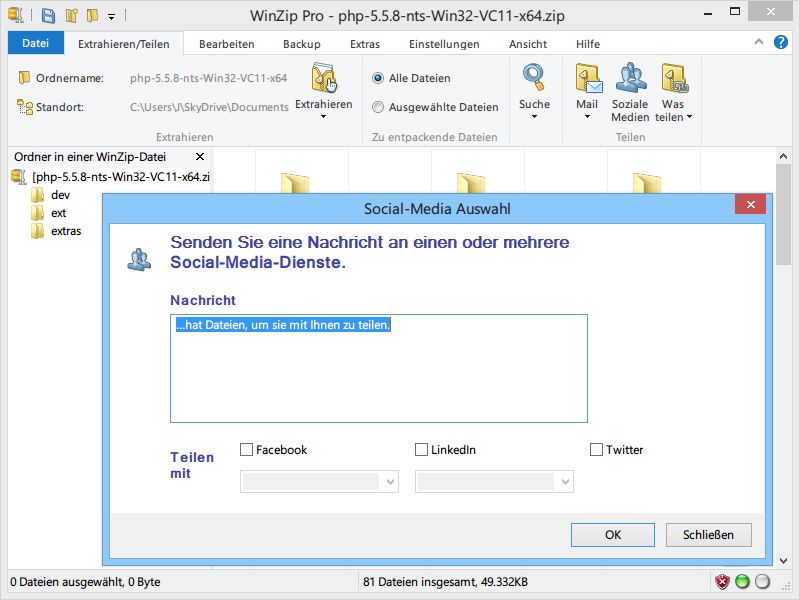
Task: Close the Ordner in einer WinZip-Datei pane
Action: click(200, 157)
